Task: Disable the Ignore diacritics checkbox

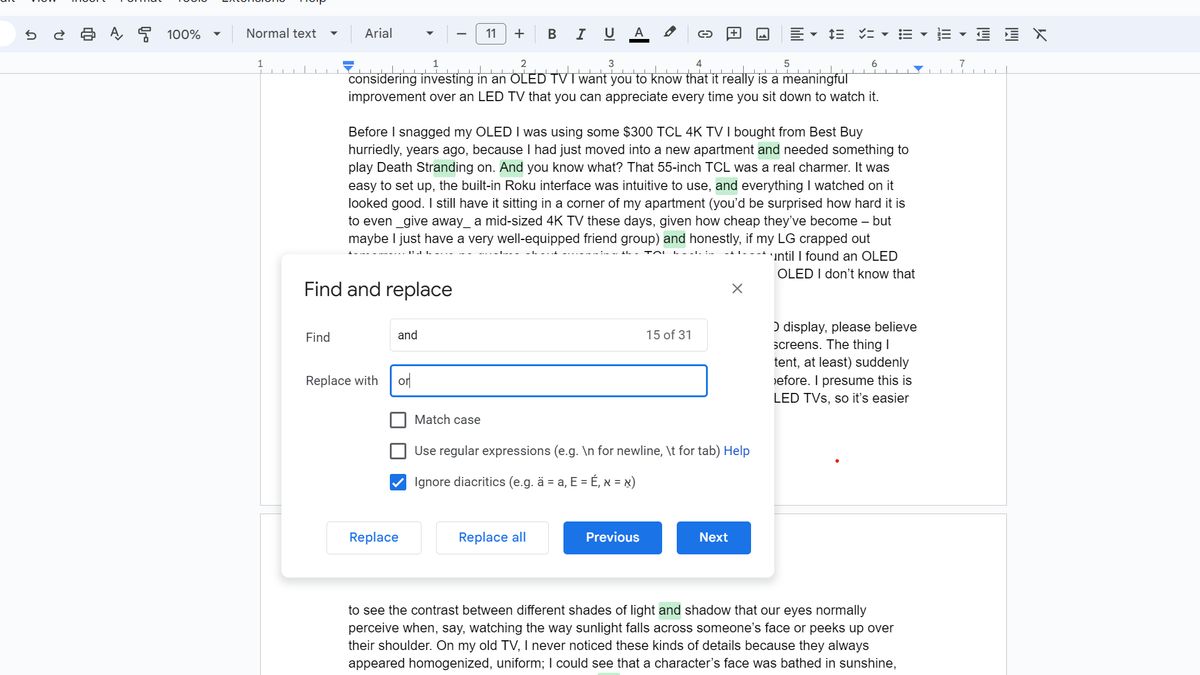Action: point(398,481)
